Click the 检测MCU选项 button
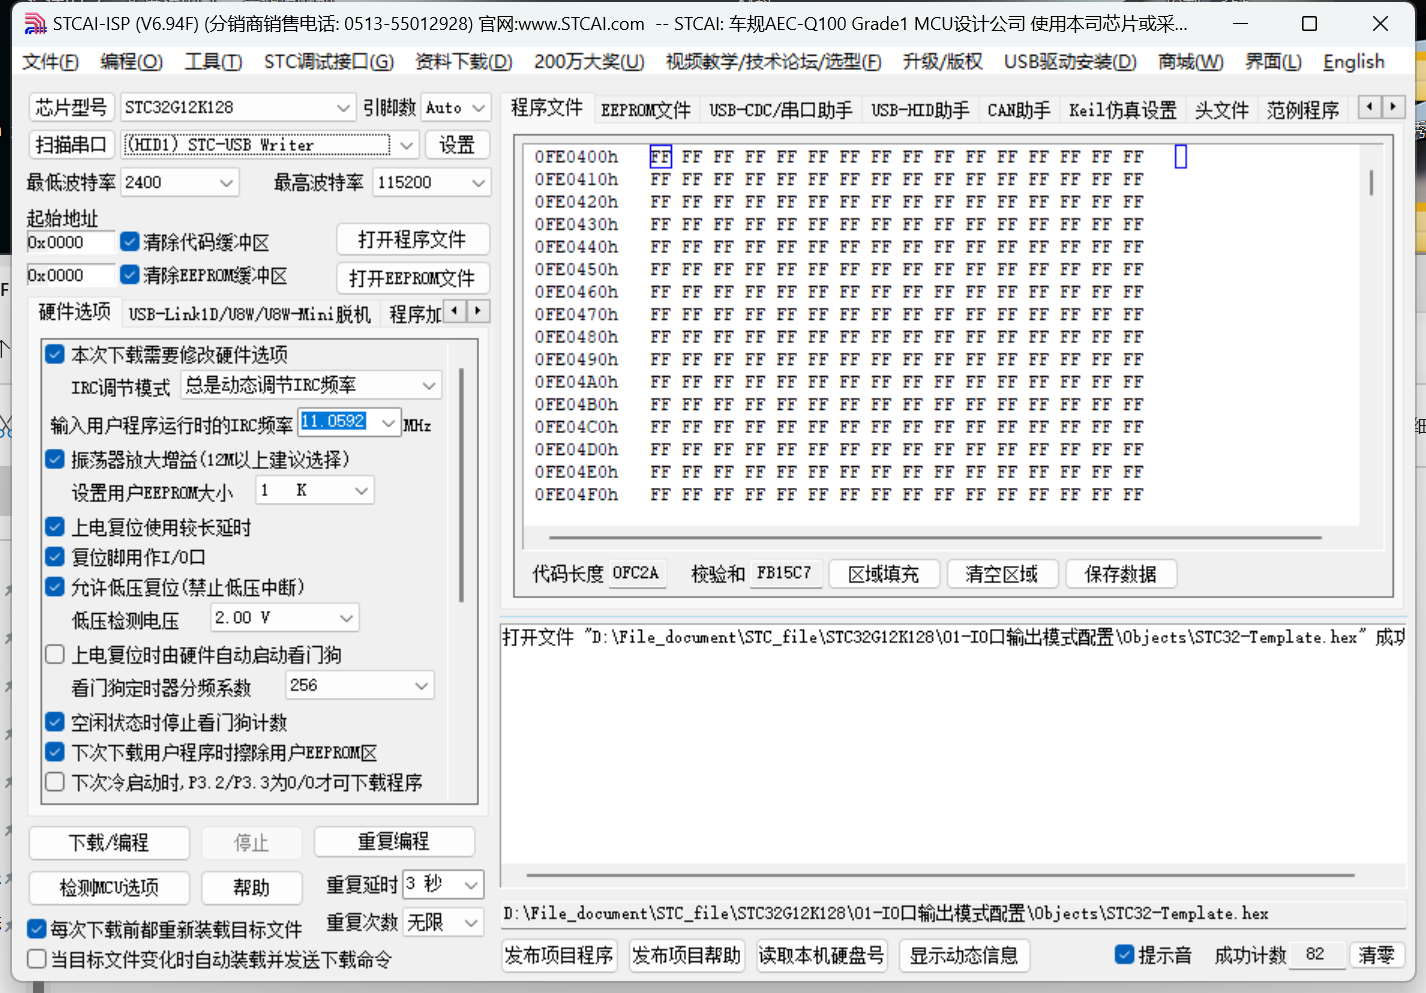The width and height of the screenshot is (1426, 993). coord(109,887)
